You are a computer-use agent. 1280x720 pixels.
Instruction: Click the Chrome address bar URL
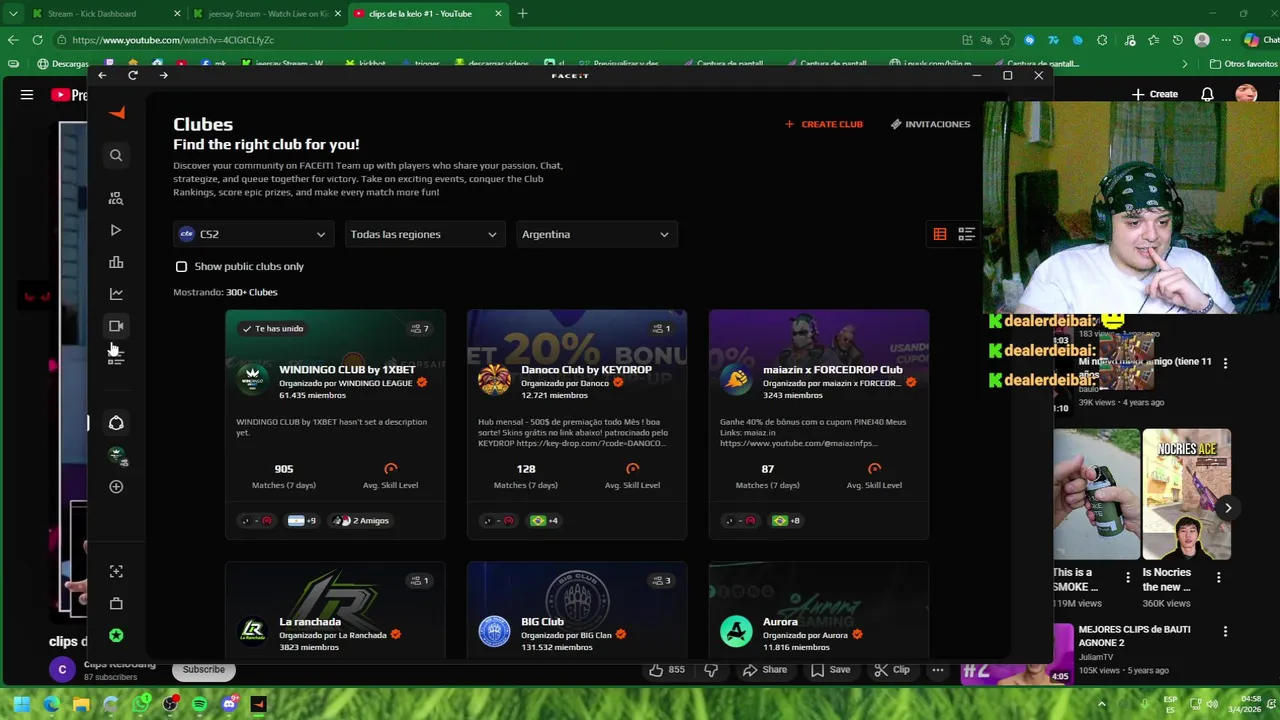coord(173,40)
